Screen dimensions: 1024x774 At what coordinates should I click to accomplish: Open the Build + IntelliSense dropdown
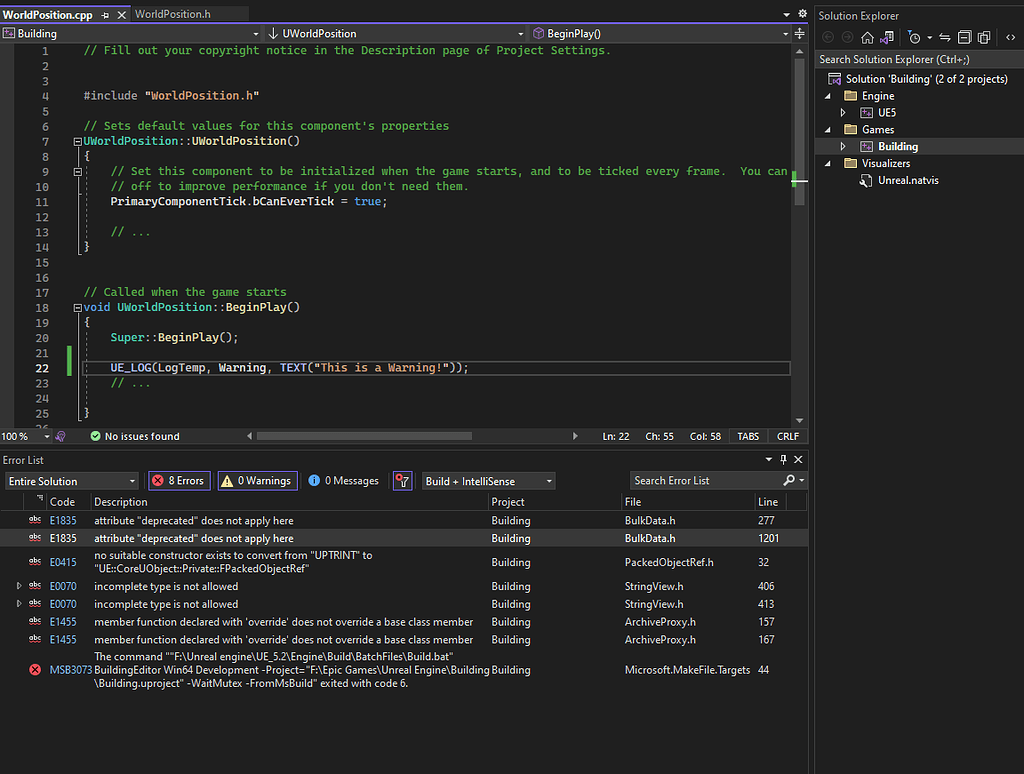pos(487,481)
